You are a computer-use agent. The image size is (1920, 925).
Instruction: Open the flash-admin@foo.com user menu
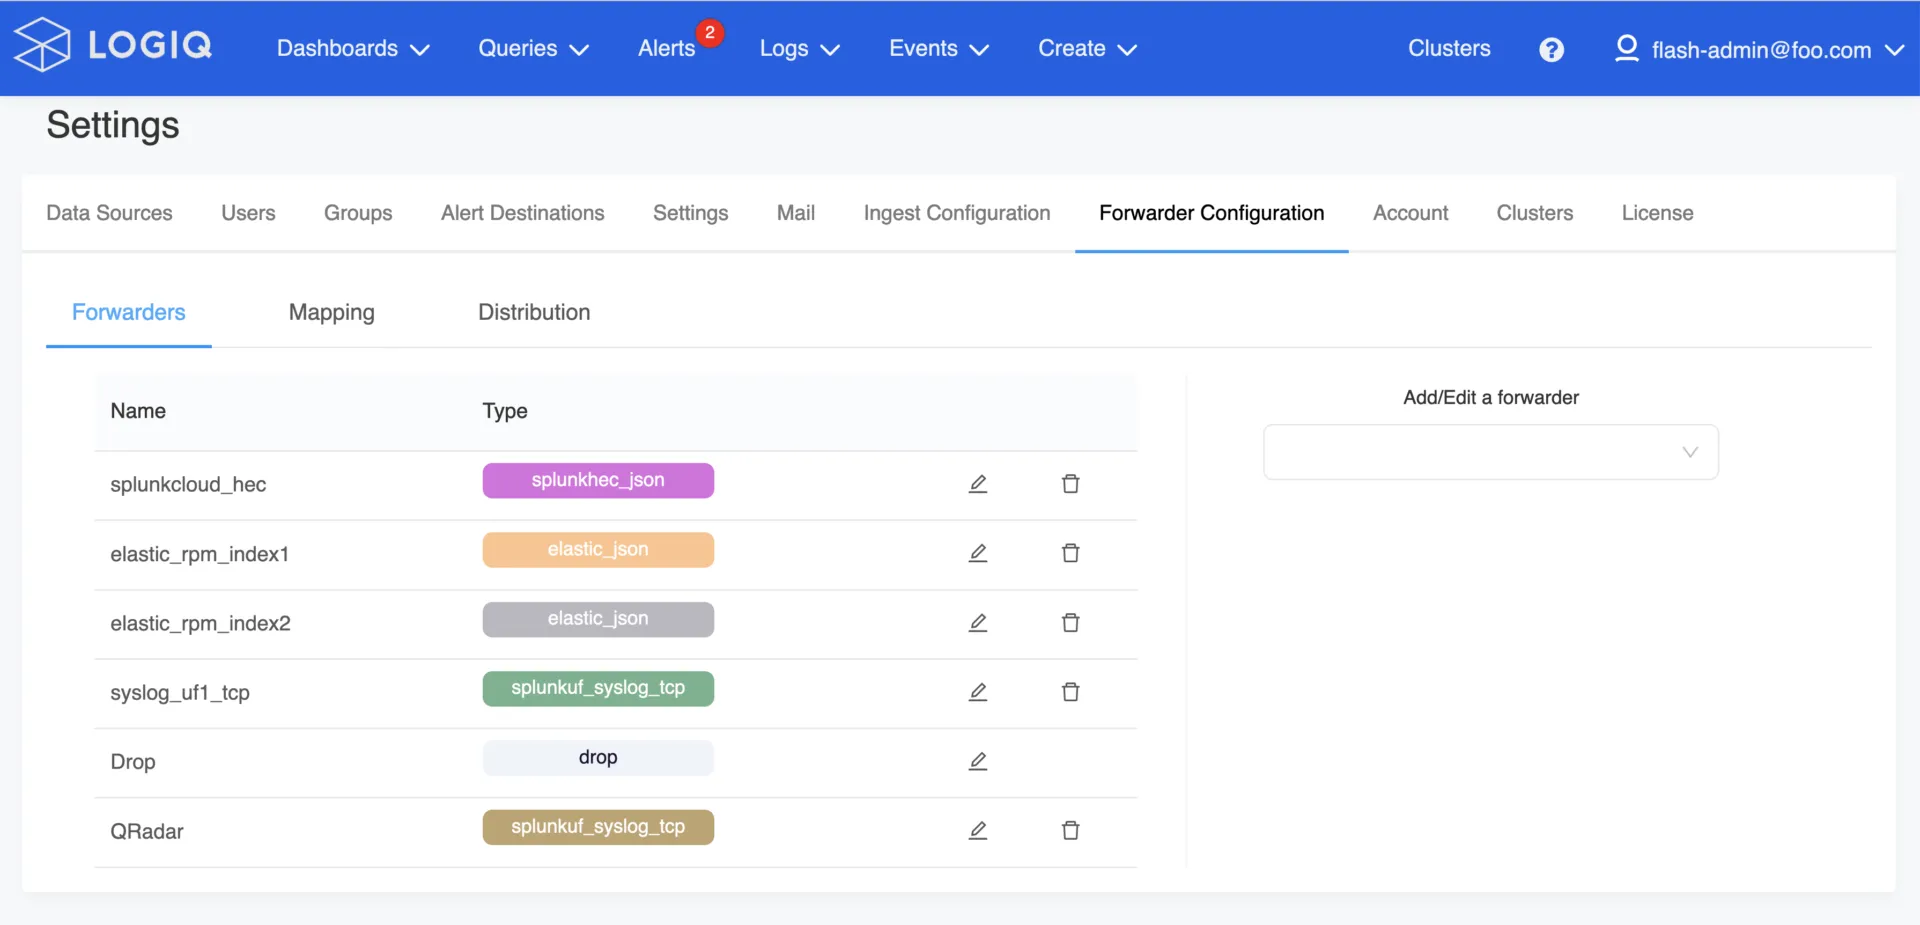coord(1759,49)
